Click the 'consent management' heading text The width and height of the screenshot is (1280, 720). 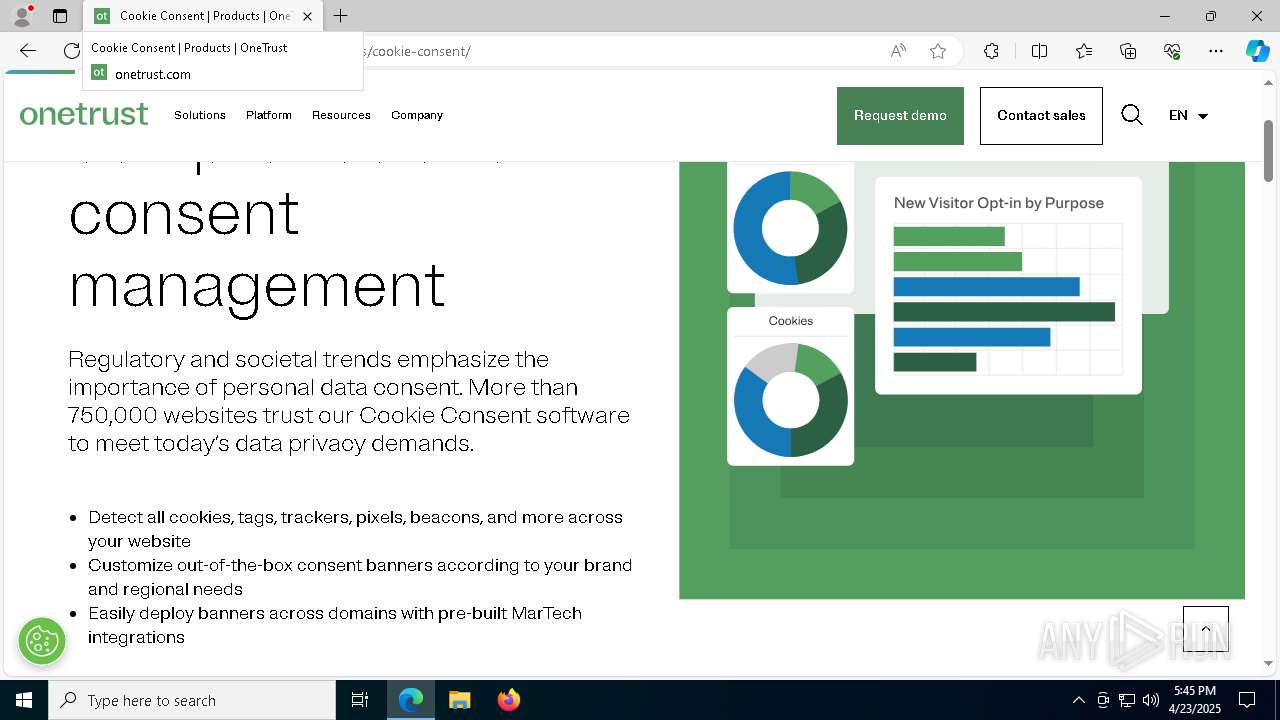pos(257,248)
